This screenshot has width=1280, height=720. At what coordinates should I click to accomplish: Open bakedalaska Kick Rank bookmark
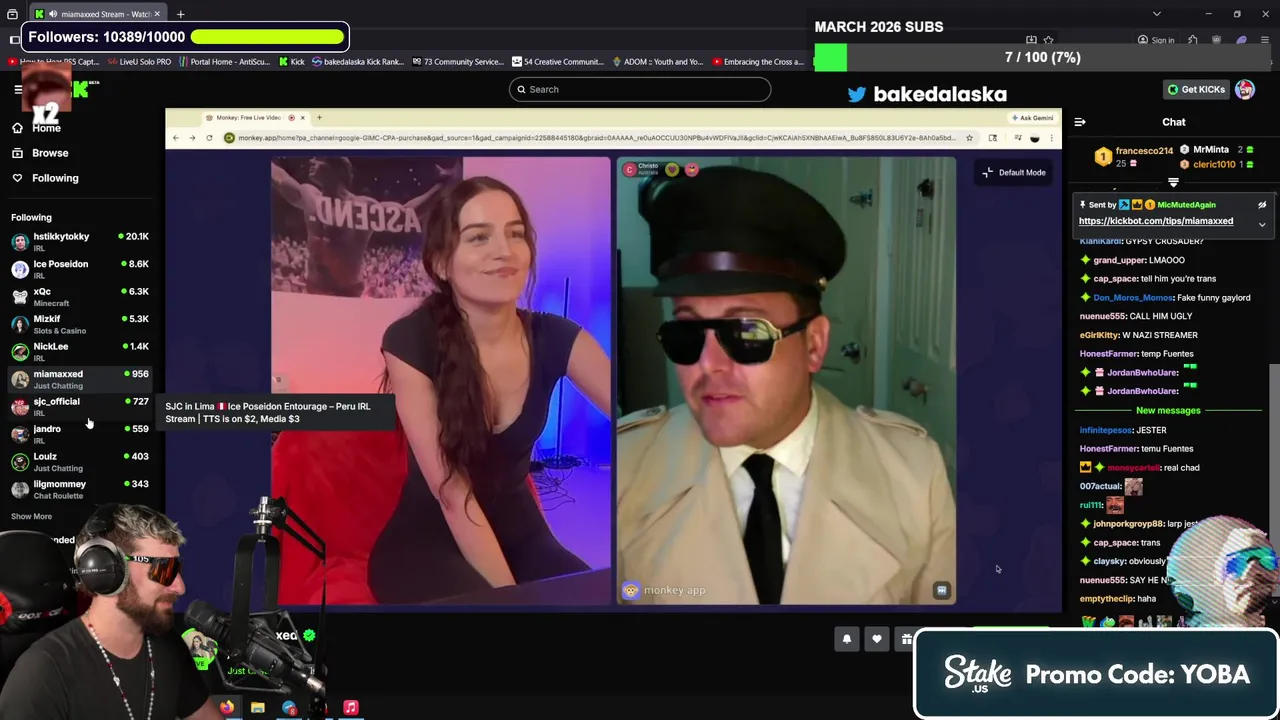pos(357,62)
